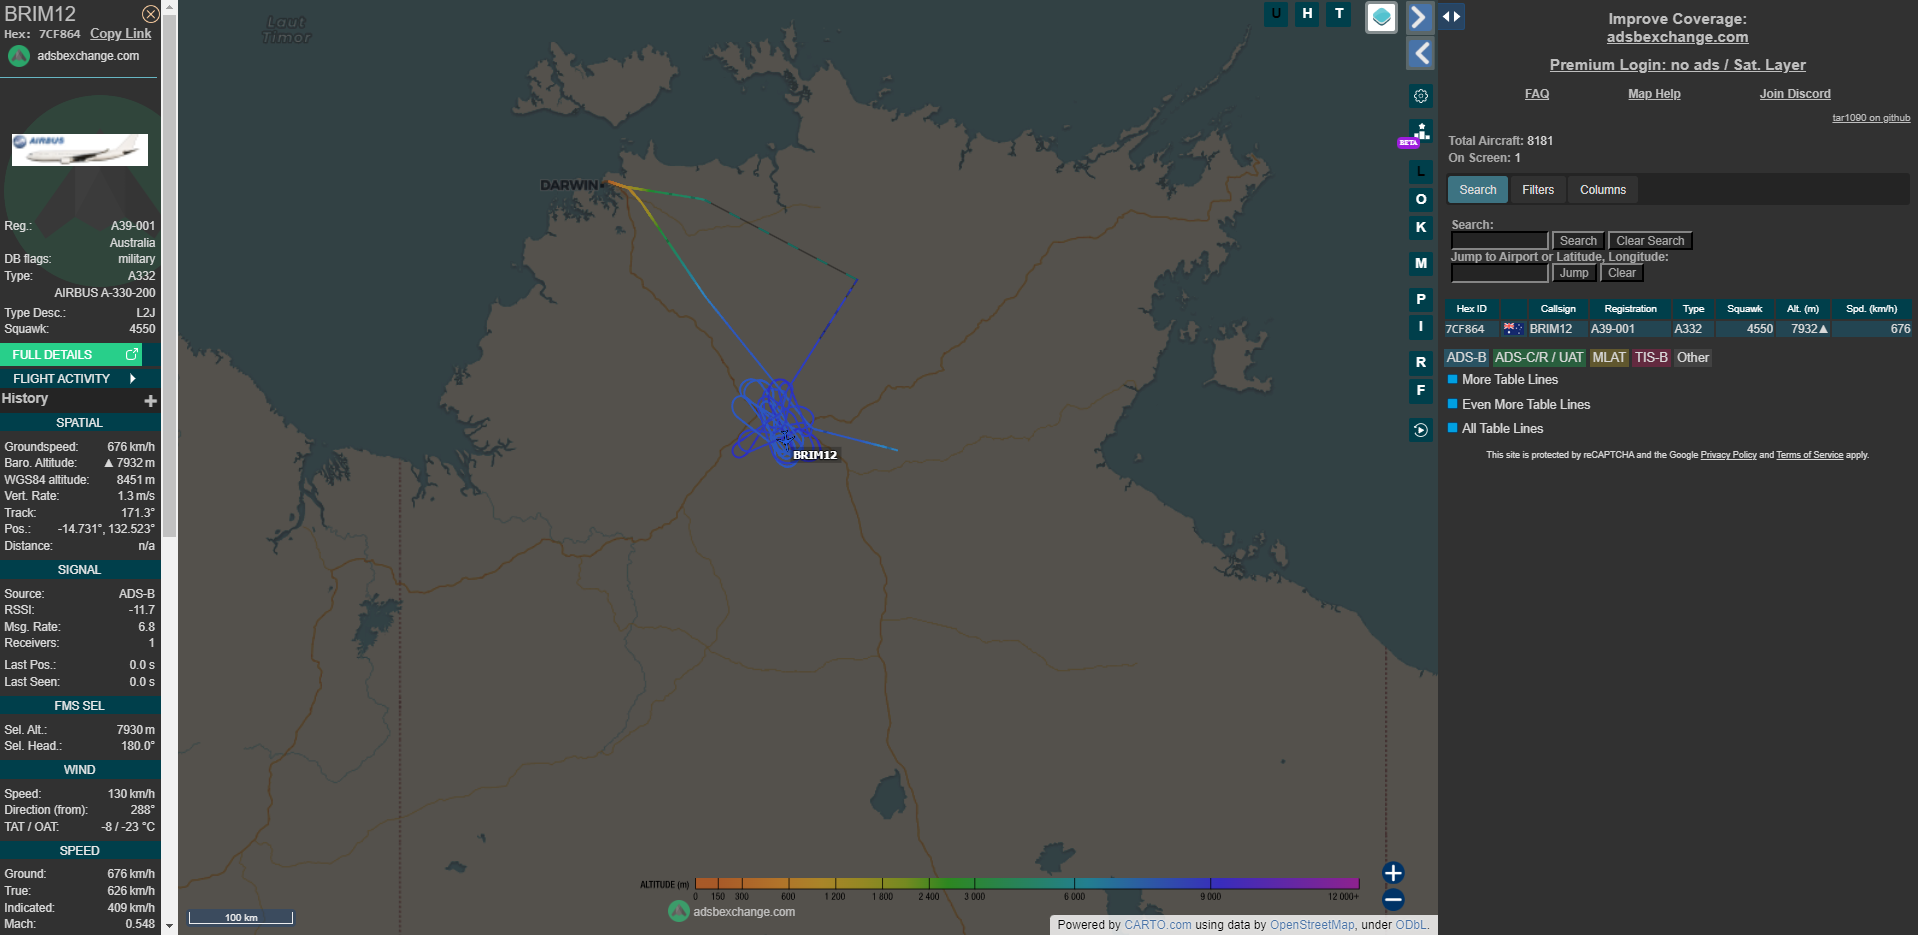This screenshot has height=935, width=1918.
Task: Switch to the Filters tab
Action: [x=1538, y=190]
